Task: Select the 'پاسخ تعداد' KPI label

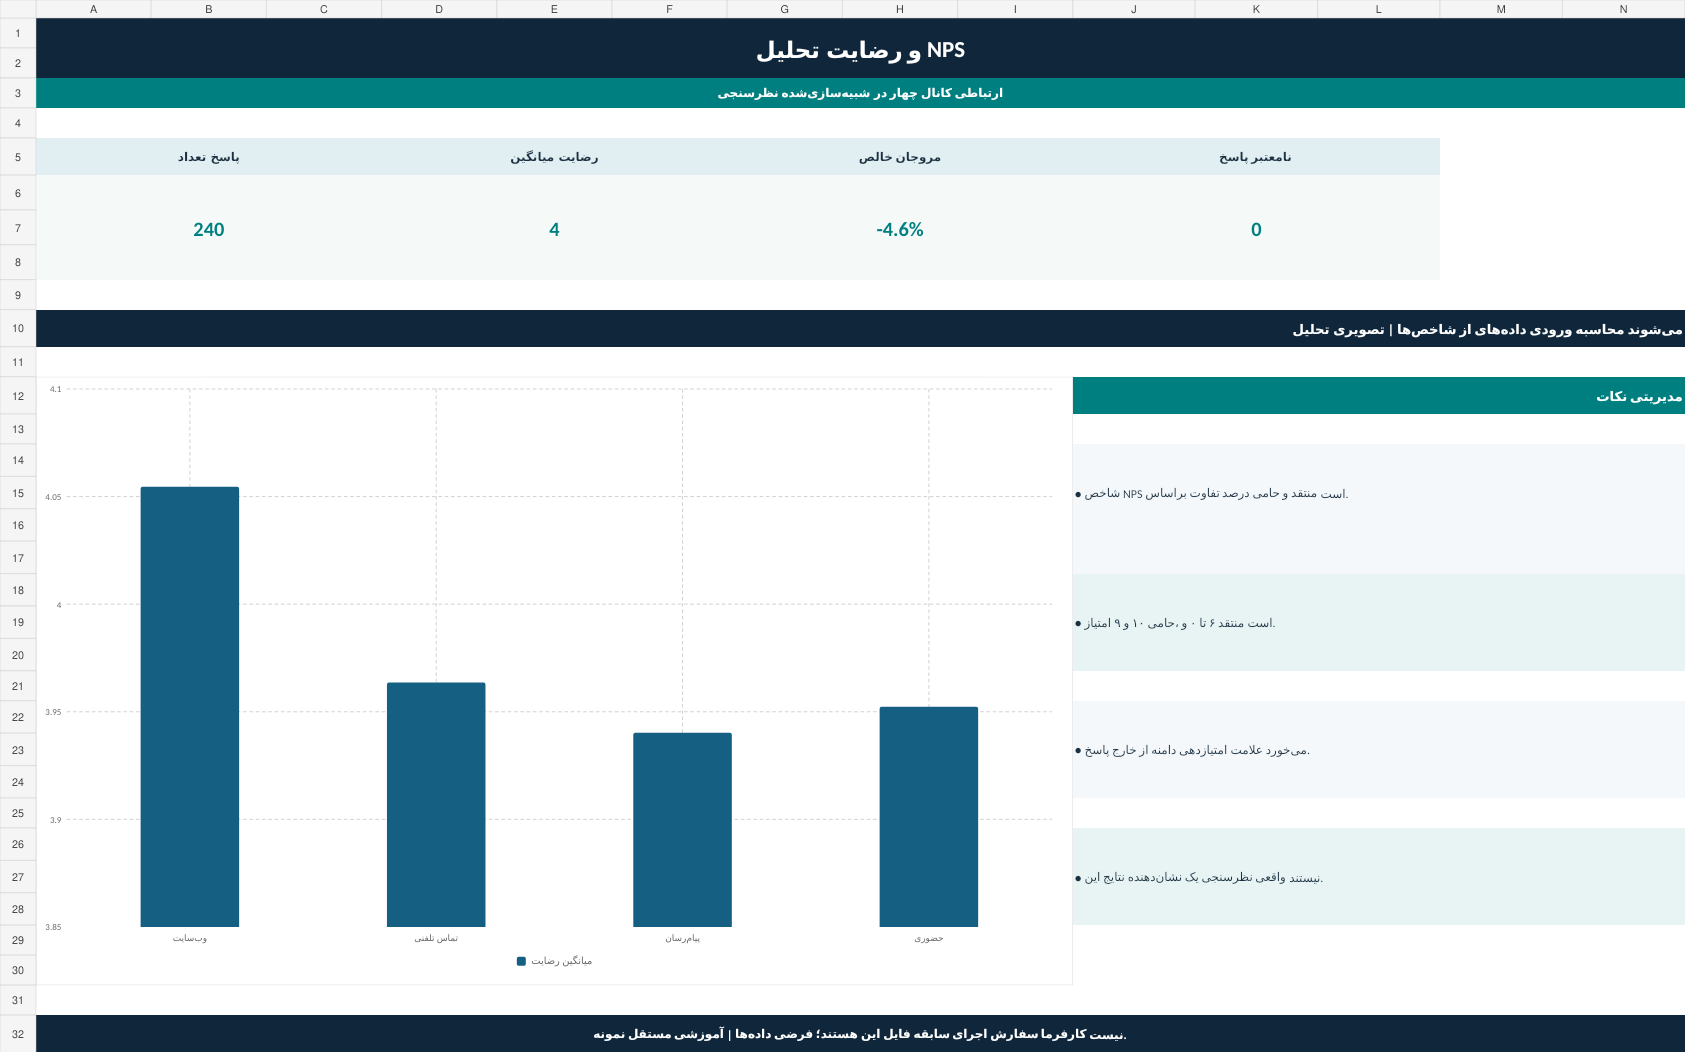Action: [208, 157]
